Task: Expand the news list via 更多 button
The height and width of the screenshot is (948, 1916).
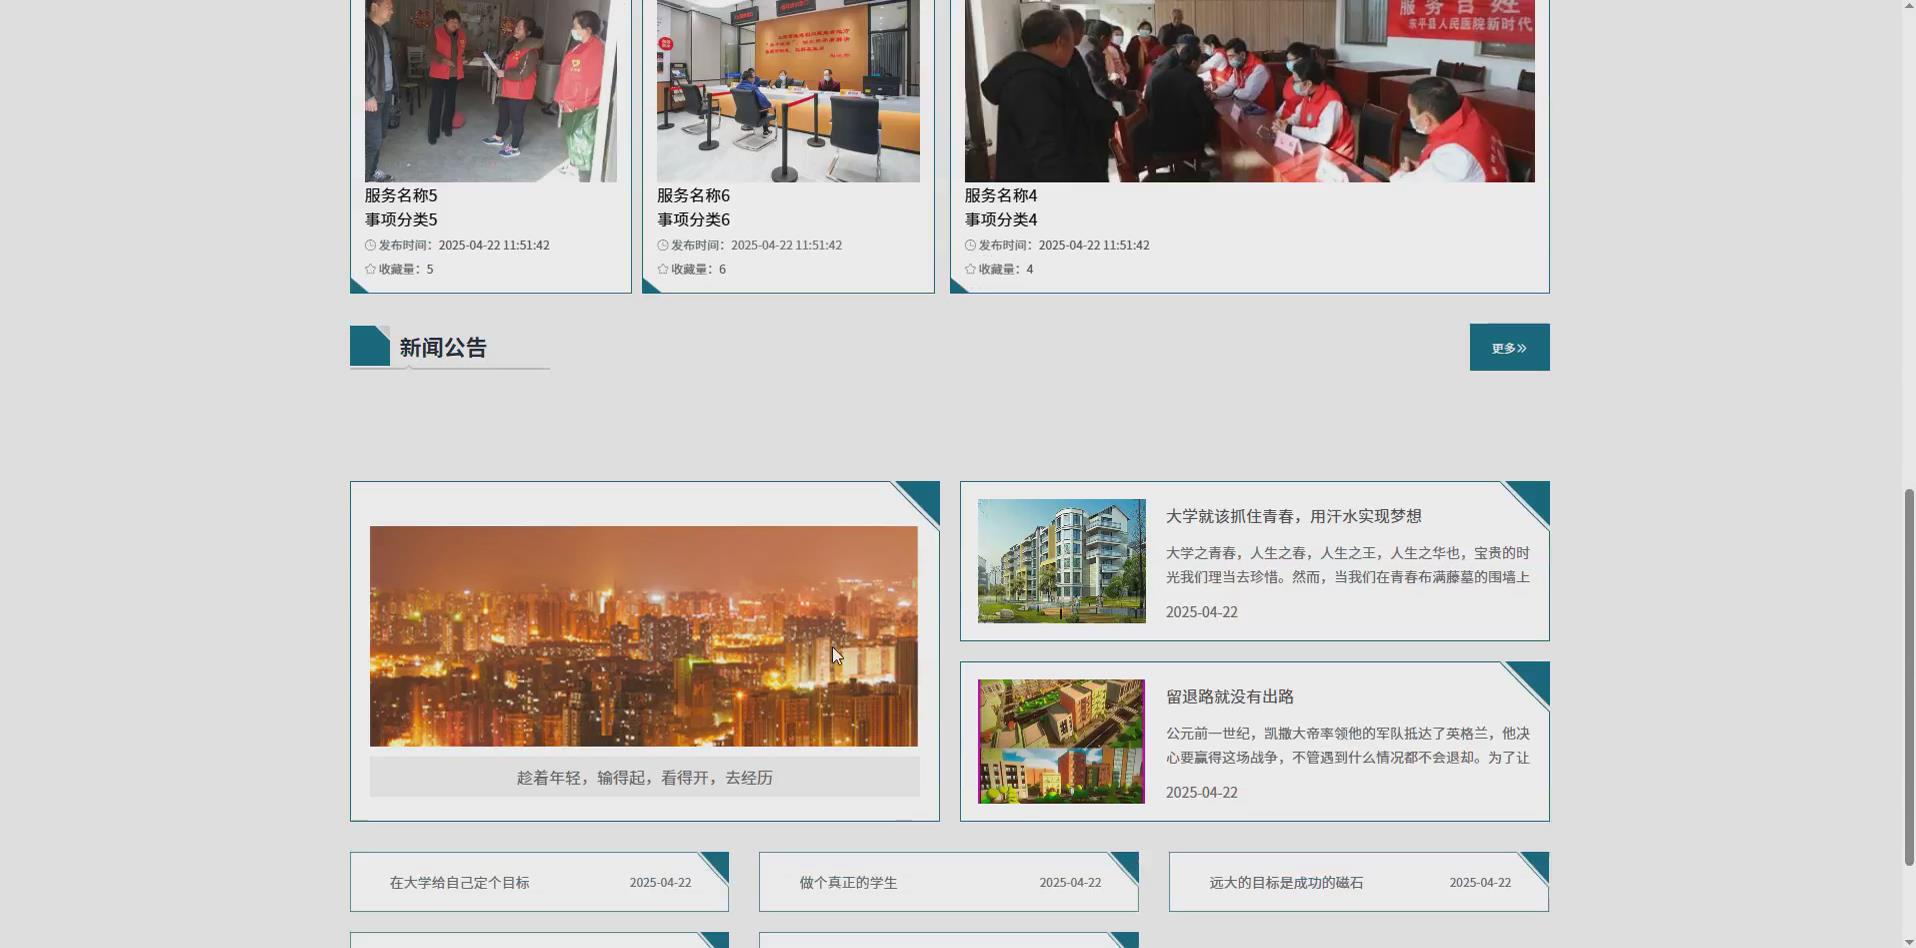Action: (1507, 347)
